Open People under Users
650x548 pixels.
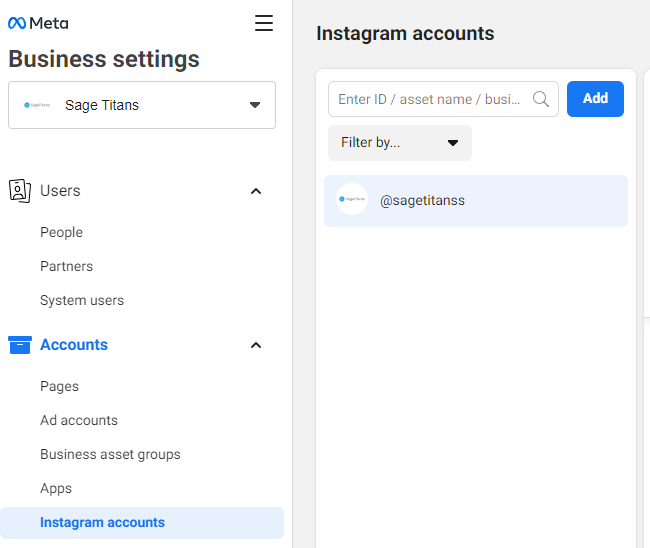61,233
